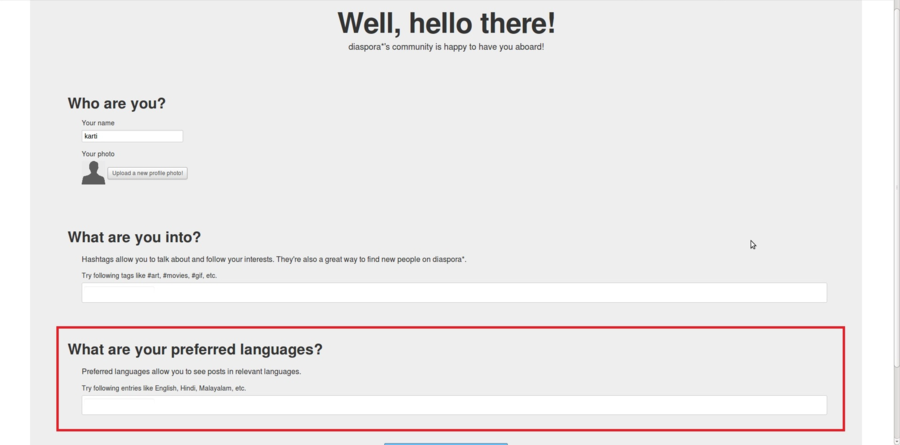This screenshot has width=900, height=445.
Task: Click the blue button at the page bottom
Action: click(446, 442)
